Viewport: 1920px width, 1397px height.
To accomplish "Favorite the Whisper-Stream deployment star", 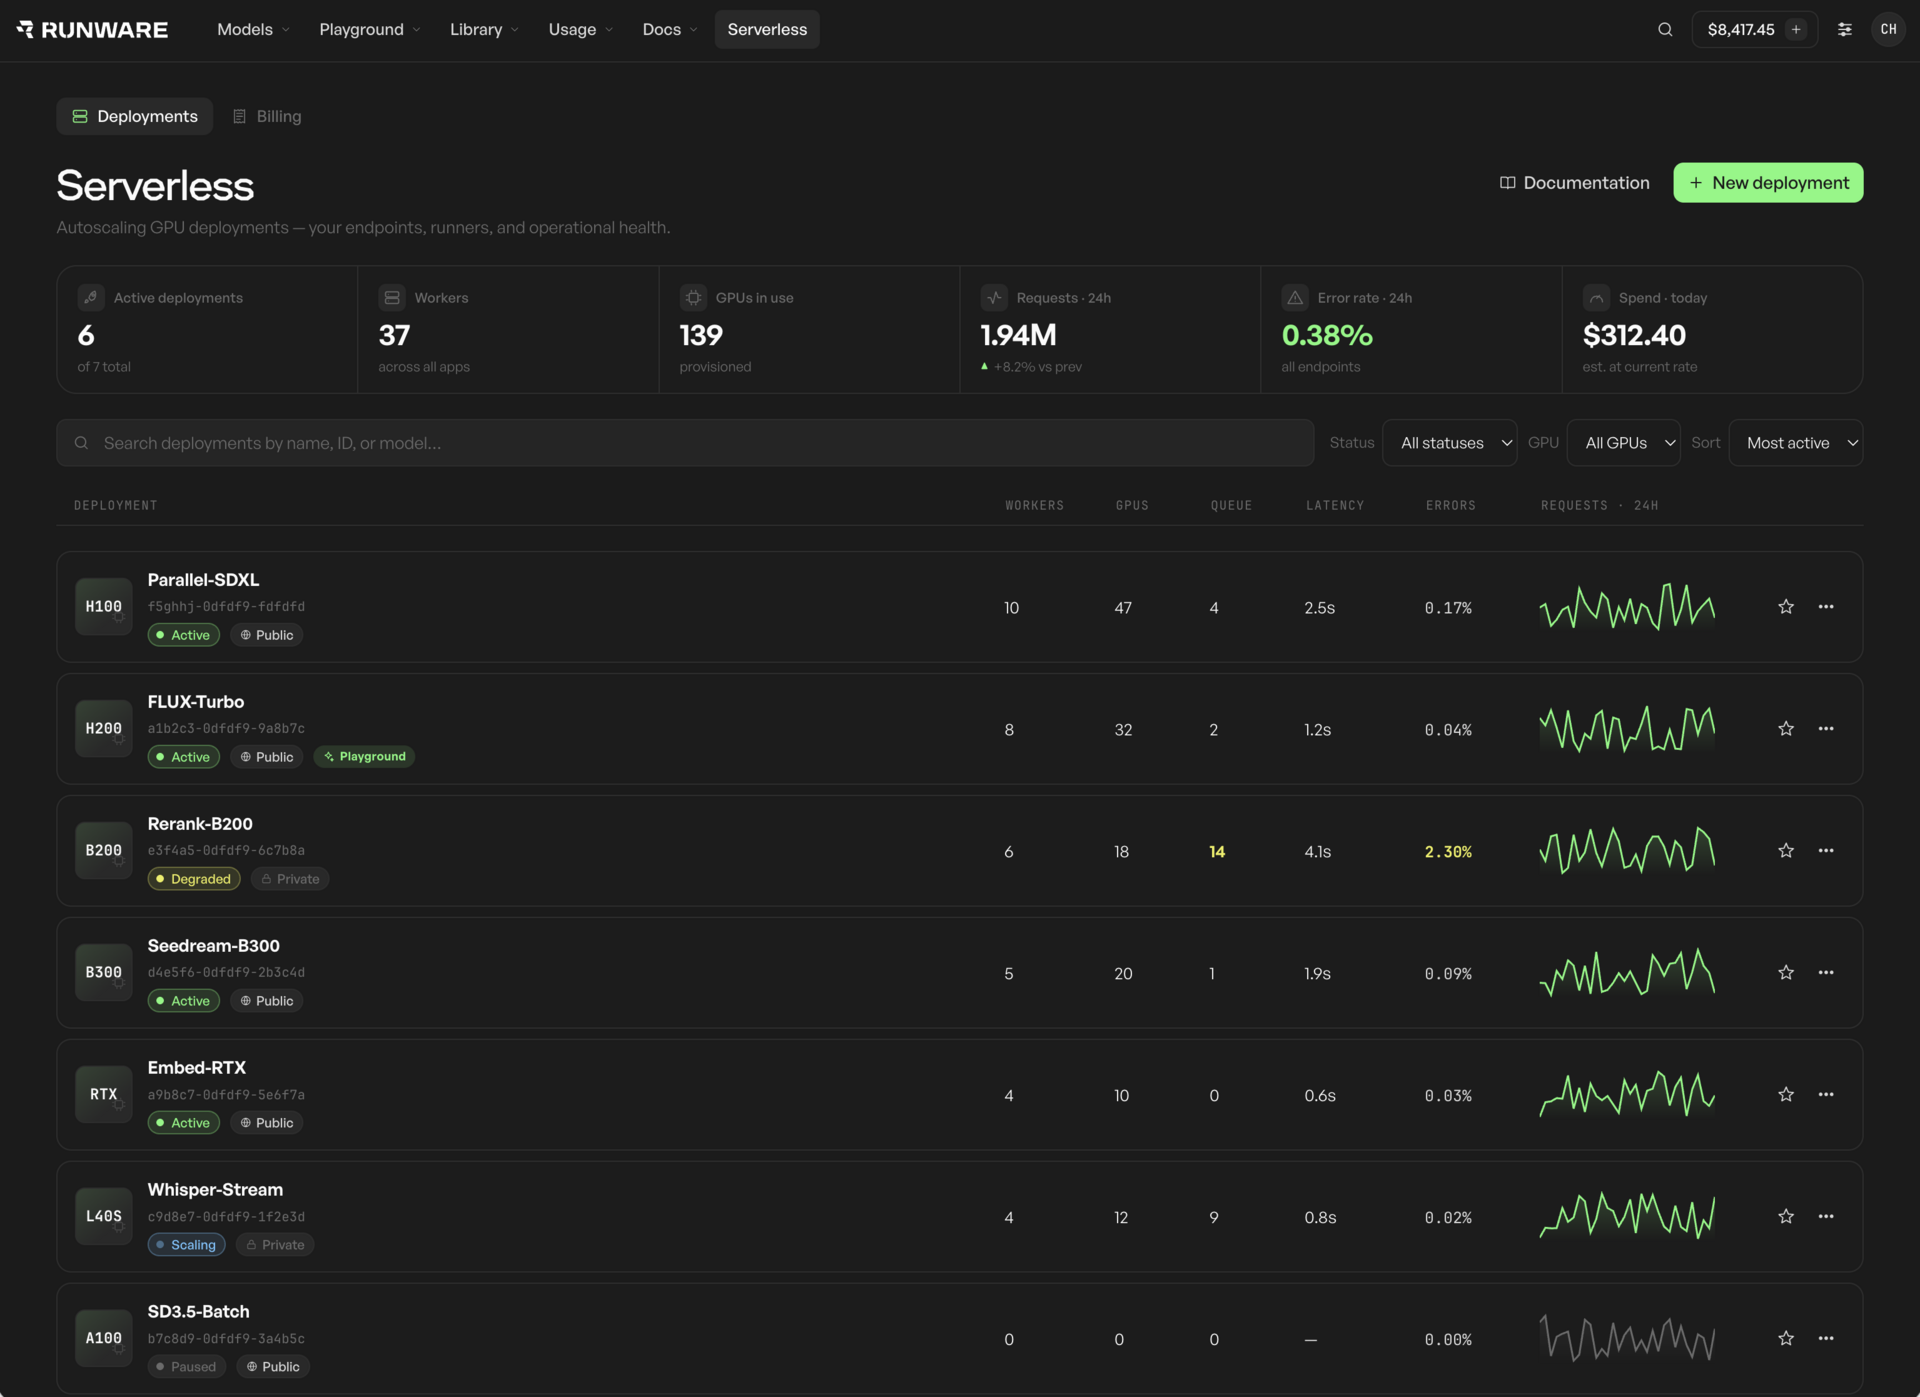I will point(1786,1217).
